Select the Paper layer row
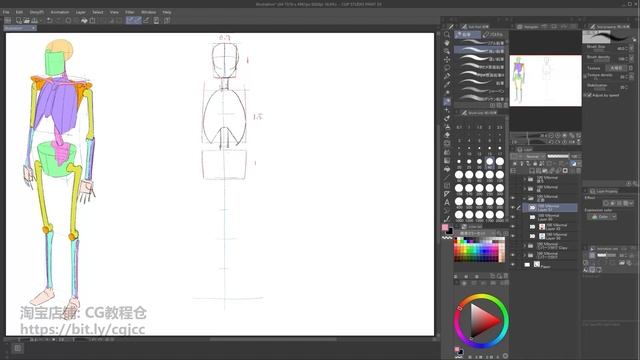The height and width of the screenshot is (360, 640). [x=550, y=265]
